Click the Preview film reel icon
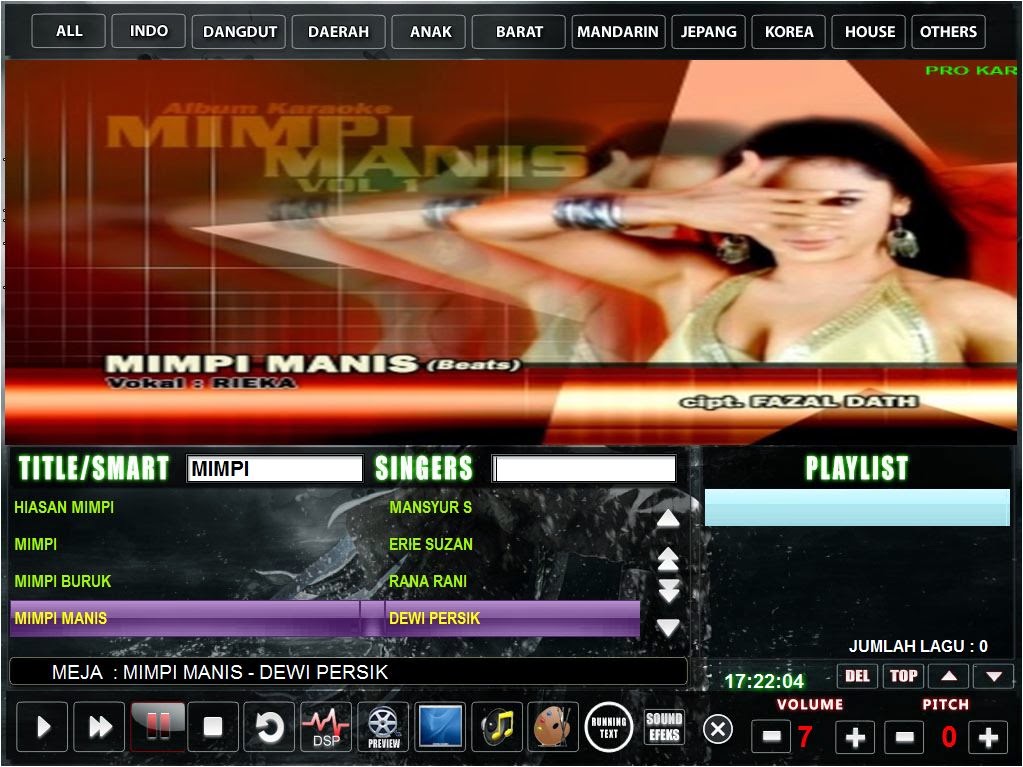 [384, 727]
